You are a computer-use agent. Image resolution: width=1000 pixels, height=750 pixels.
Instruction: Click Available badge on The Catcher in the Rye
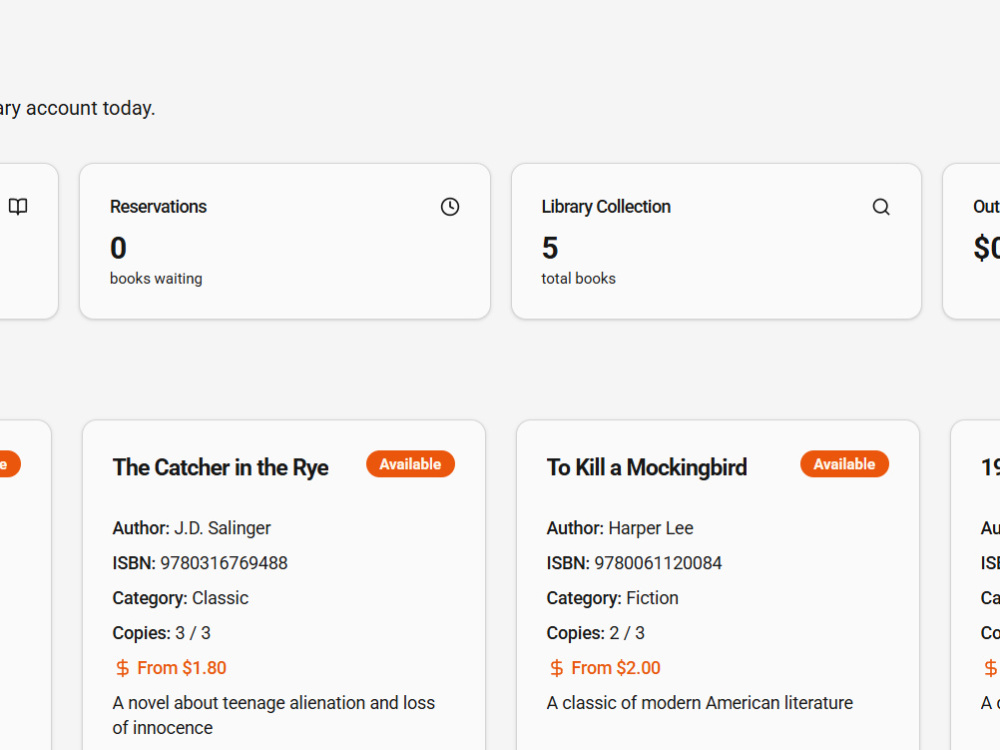(x=410, y=464)
